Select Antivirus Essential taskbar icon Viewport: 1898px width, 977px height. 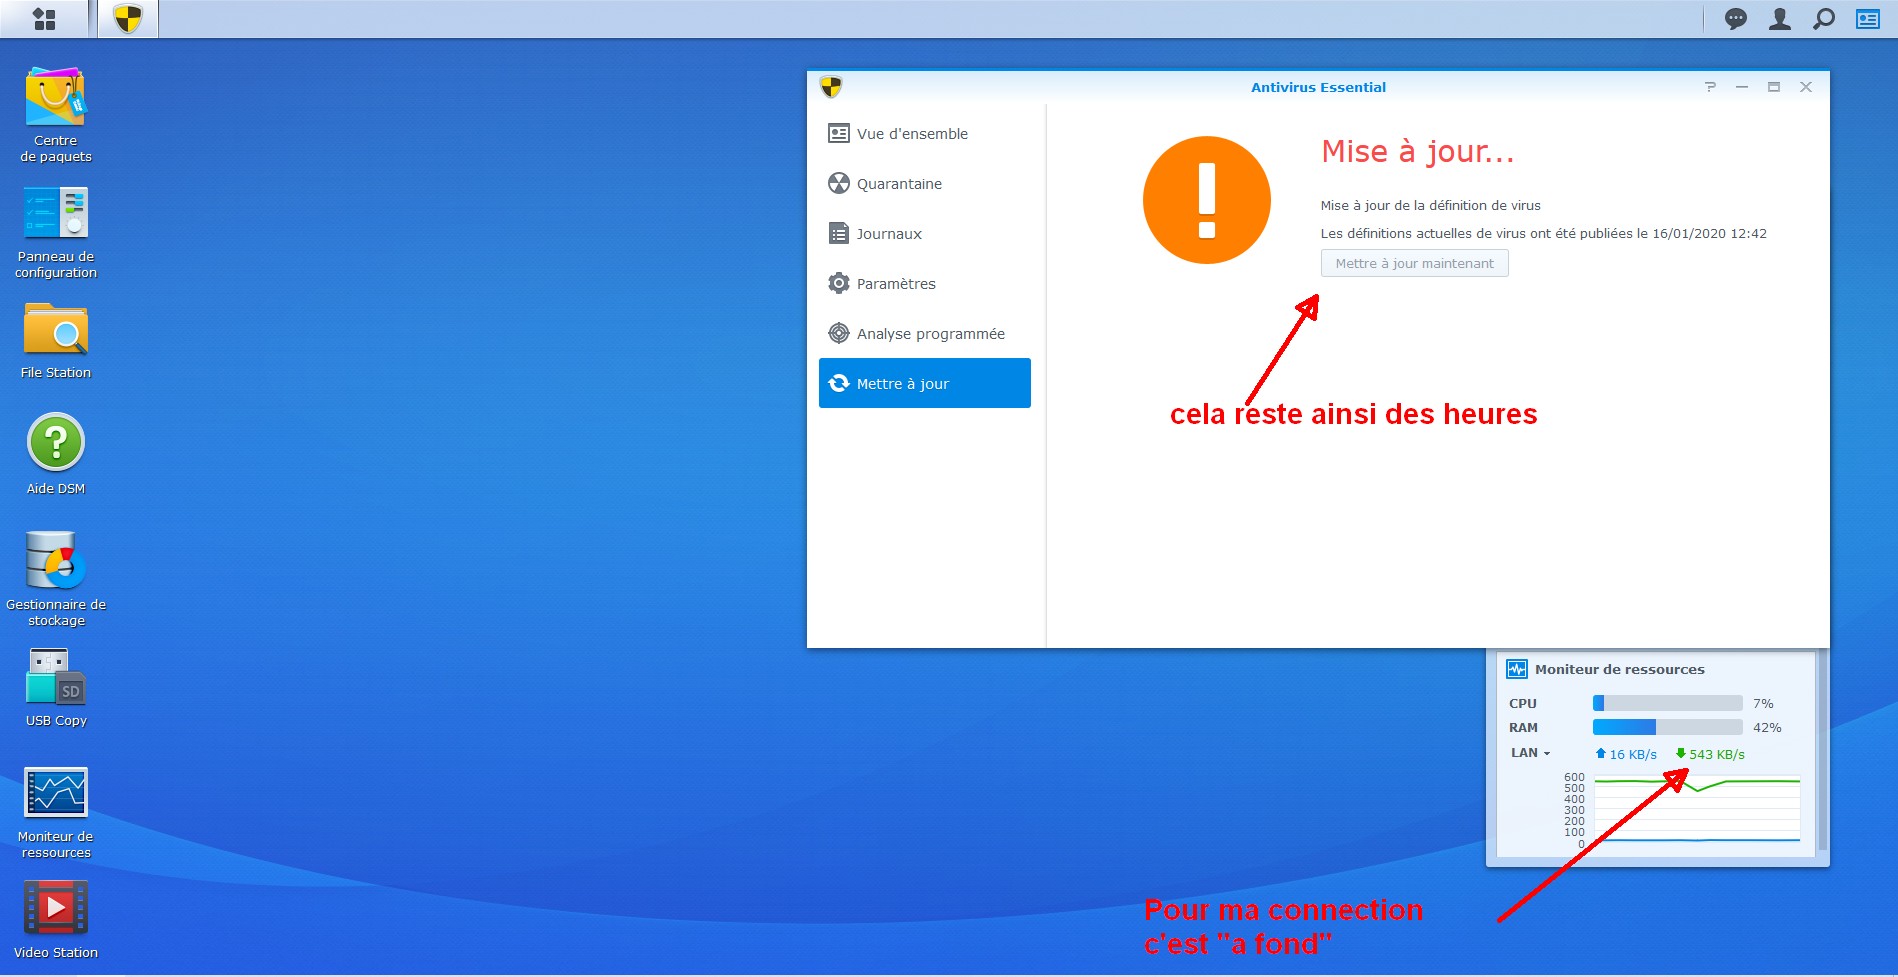pos(128,19)
